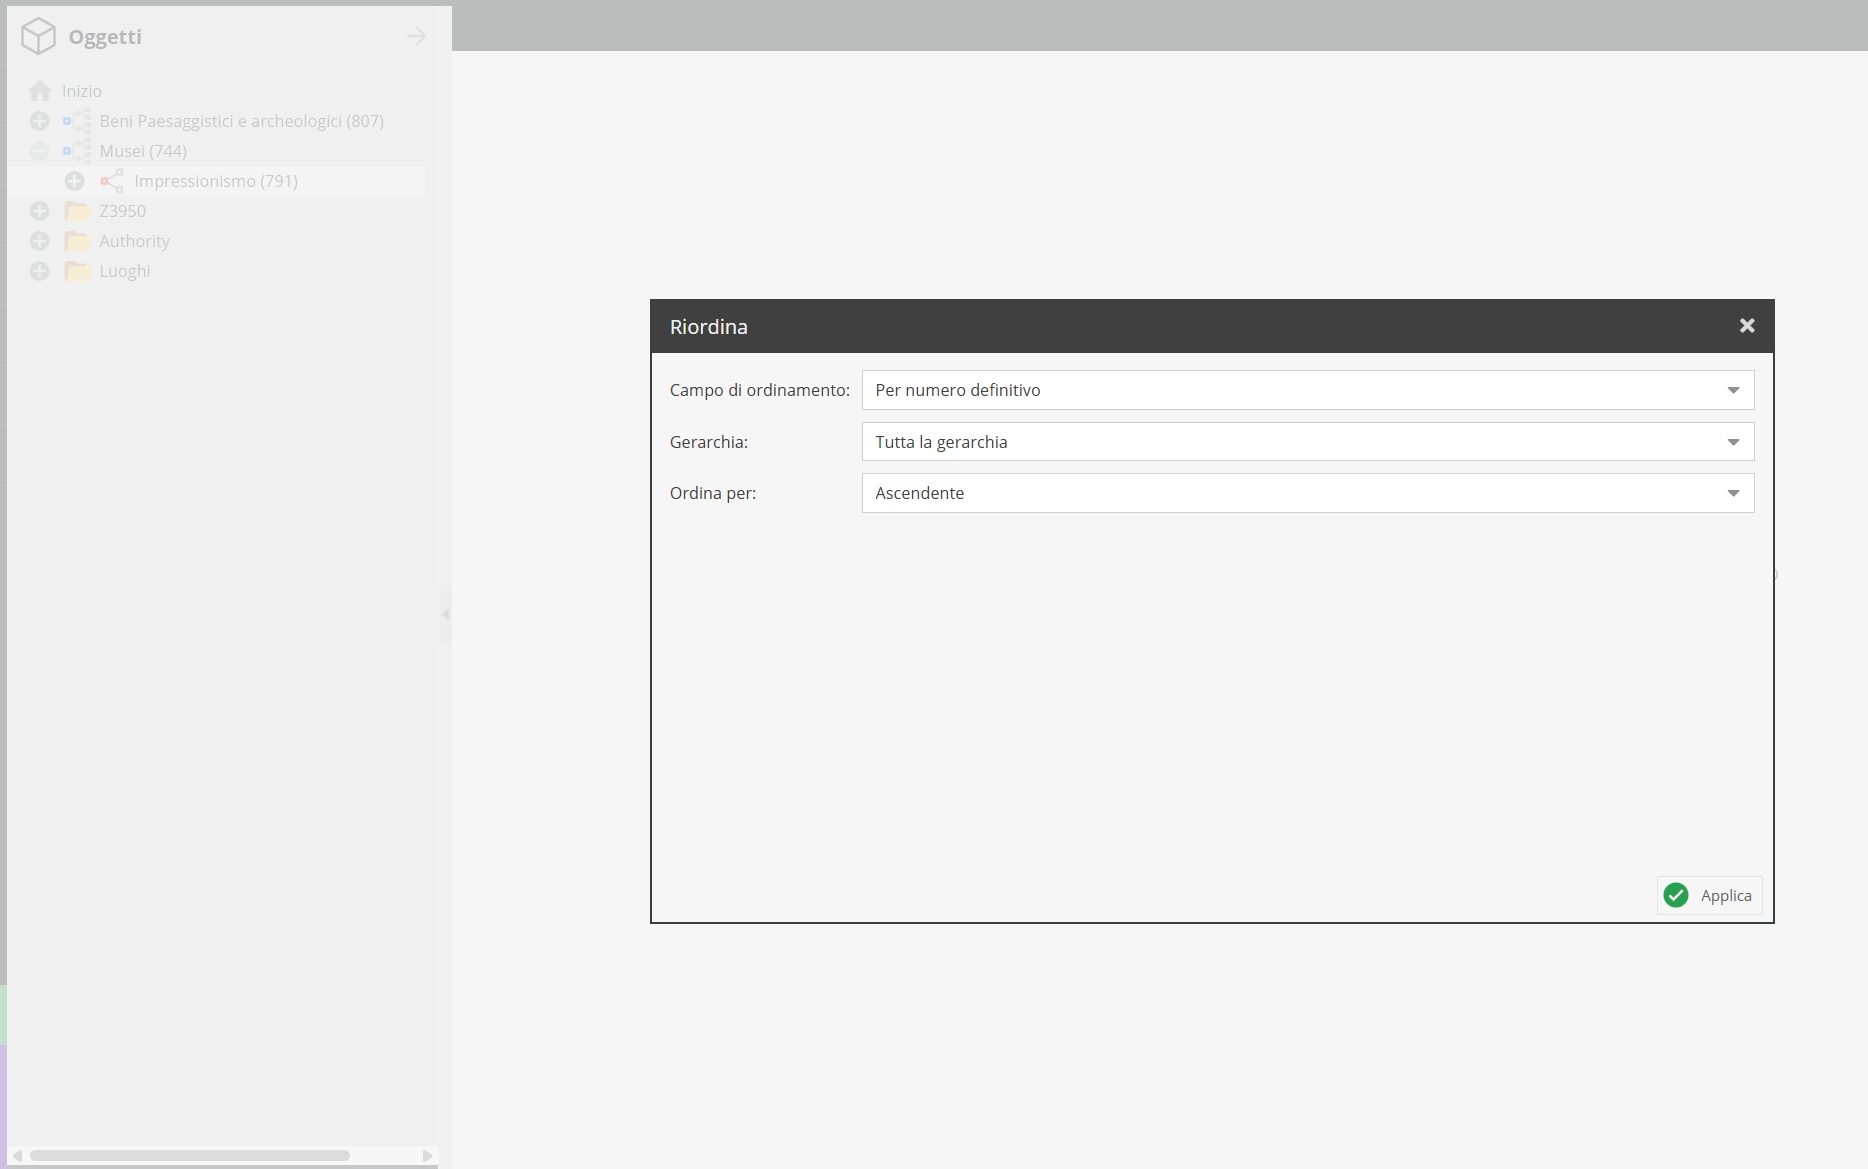The height and width of the screenshot is (1169, 1868).
Task: Click the sidebar collapse handle arrow
Action: (446, 614)
